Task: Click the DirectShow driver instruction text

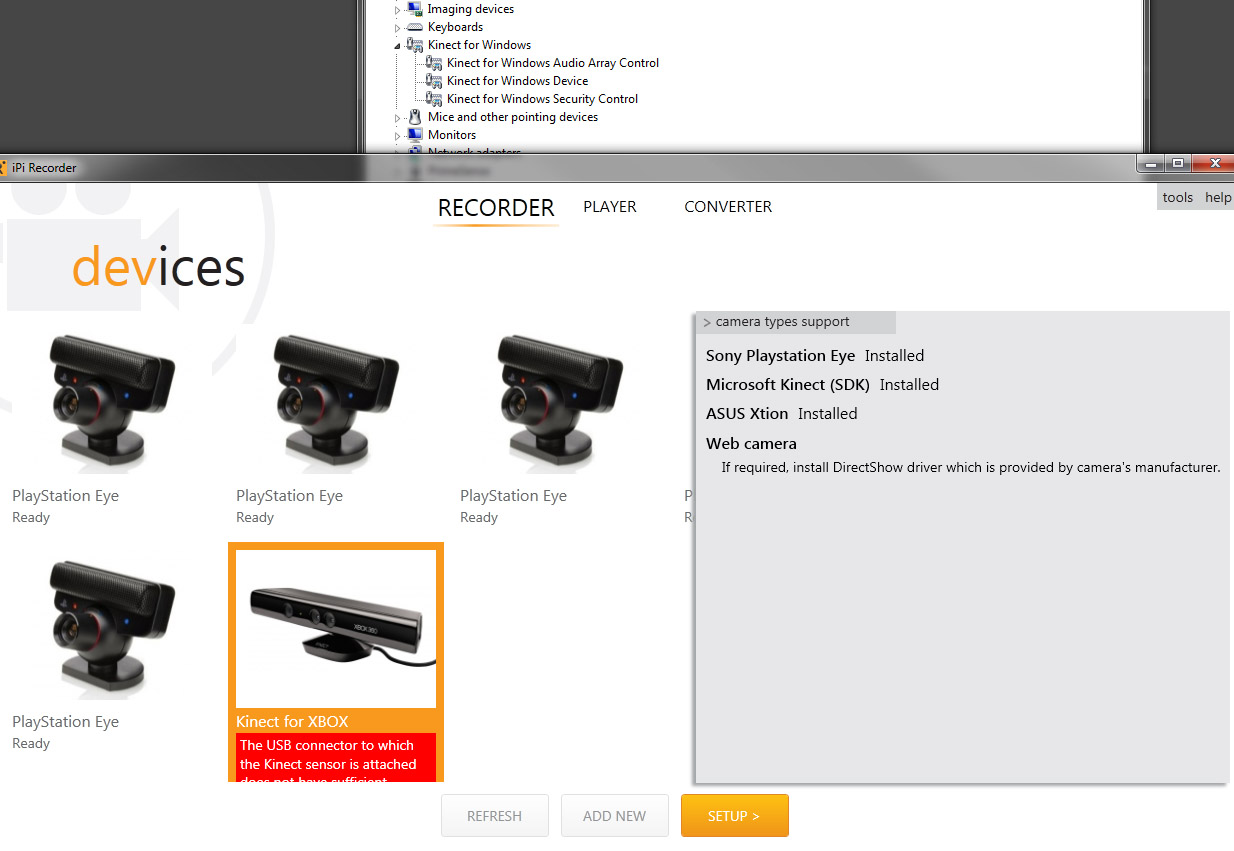Action: tap(971, 467)
